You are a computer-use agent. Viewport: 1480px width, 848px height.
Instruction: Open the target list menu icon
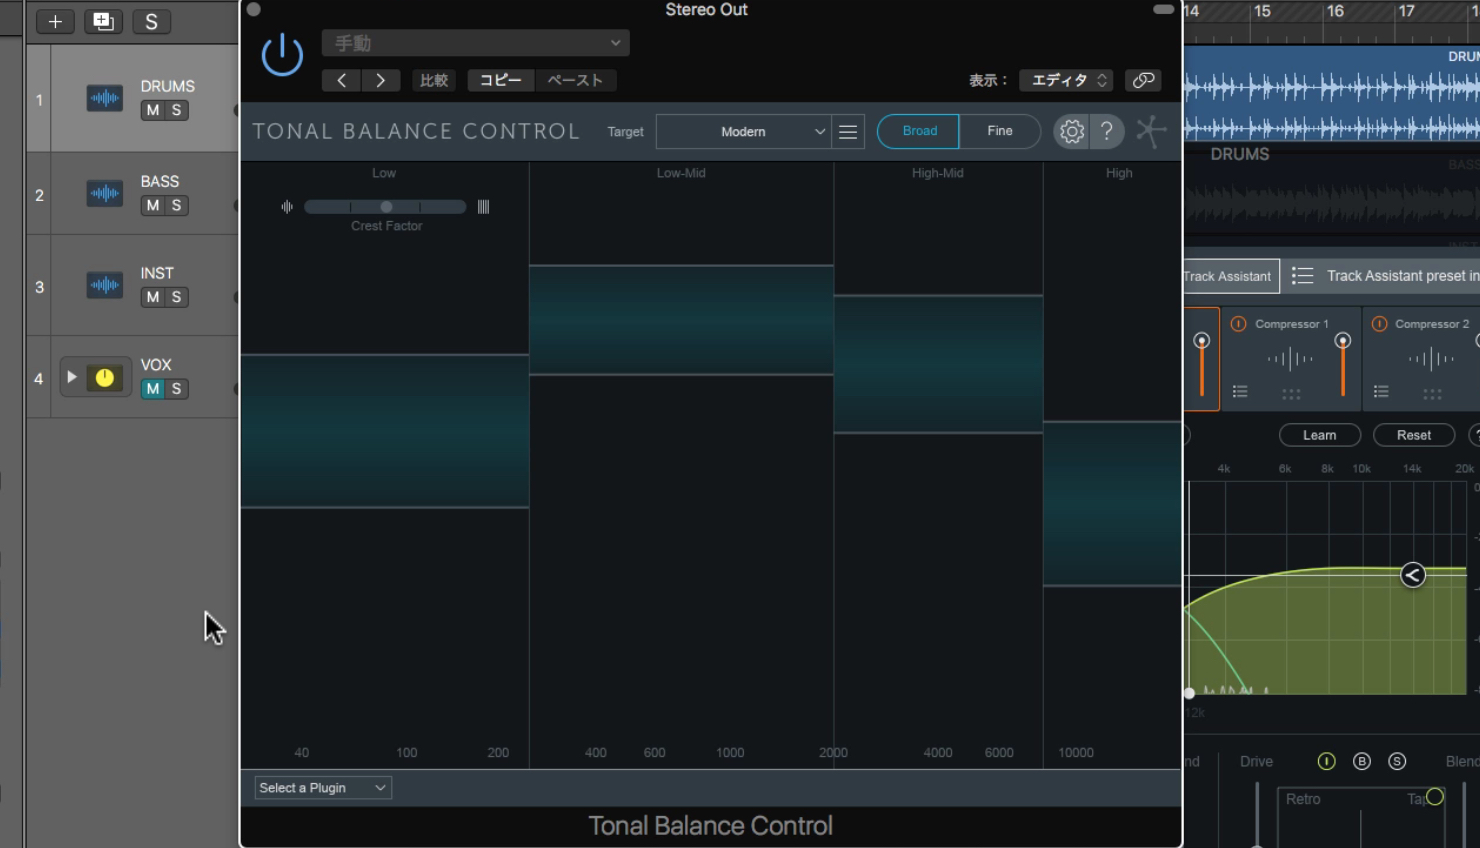tap(848, 131)
